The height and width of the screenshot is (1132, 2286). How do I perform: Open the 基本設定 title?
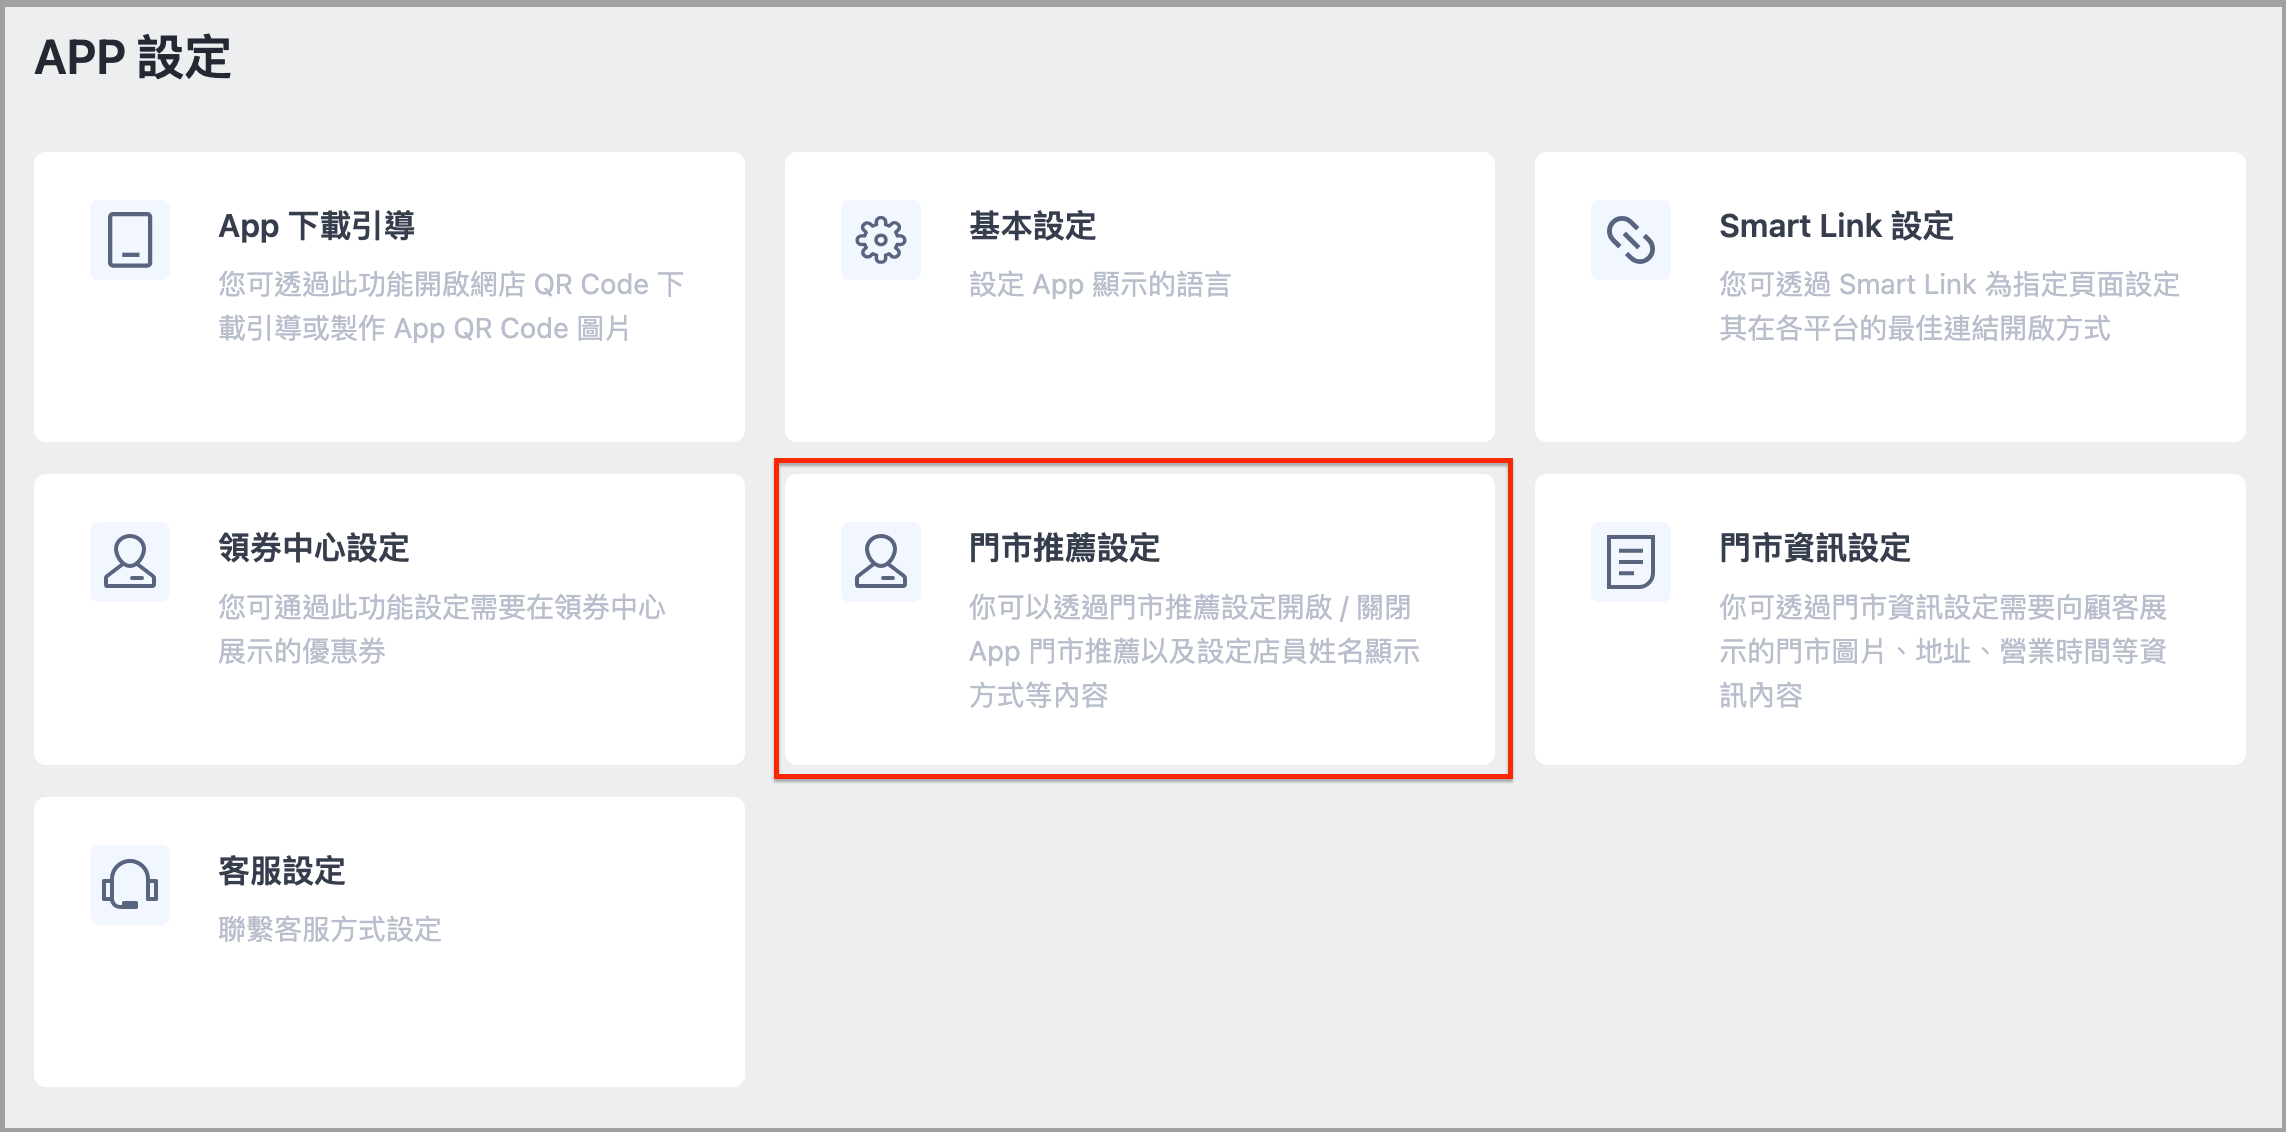pyautogui.click(x=1032, y=226)
